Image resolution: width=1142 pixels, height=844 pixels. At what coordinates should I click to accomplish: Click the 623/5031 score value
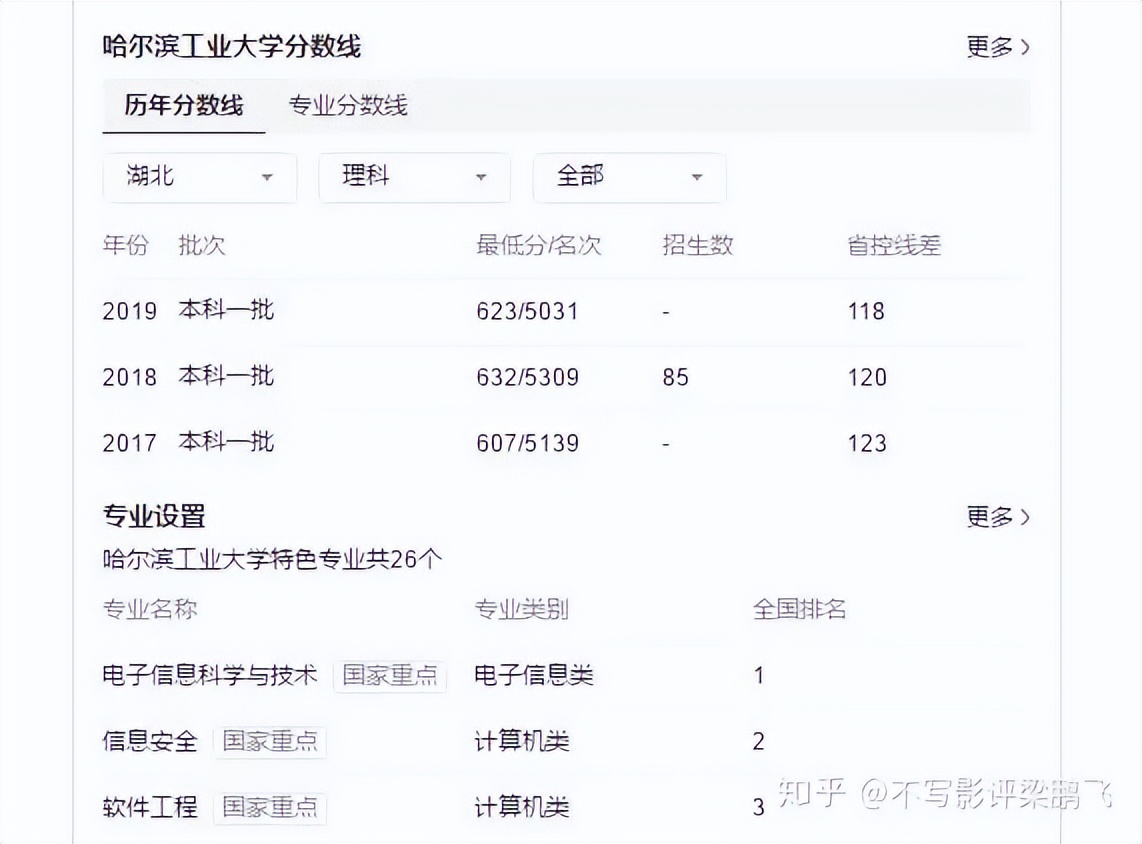[527, 312]
